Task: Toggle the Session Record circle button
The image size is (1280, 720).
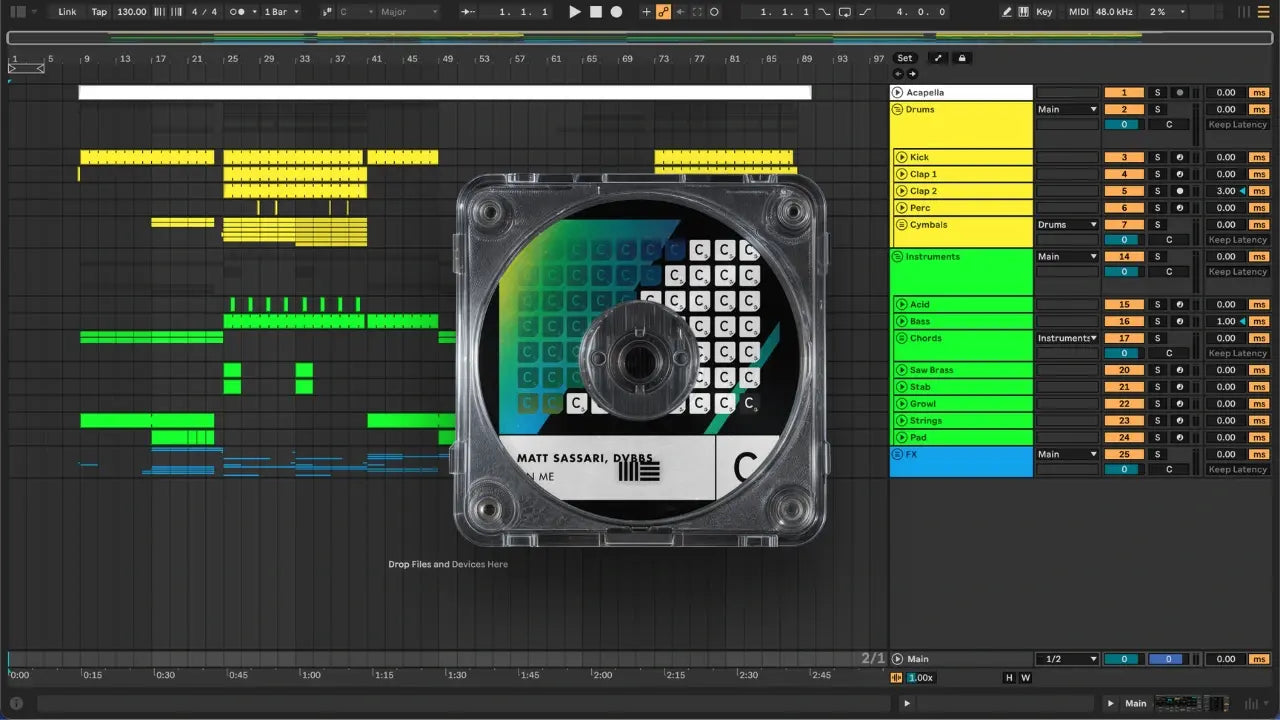Action: [714, 12]
